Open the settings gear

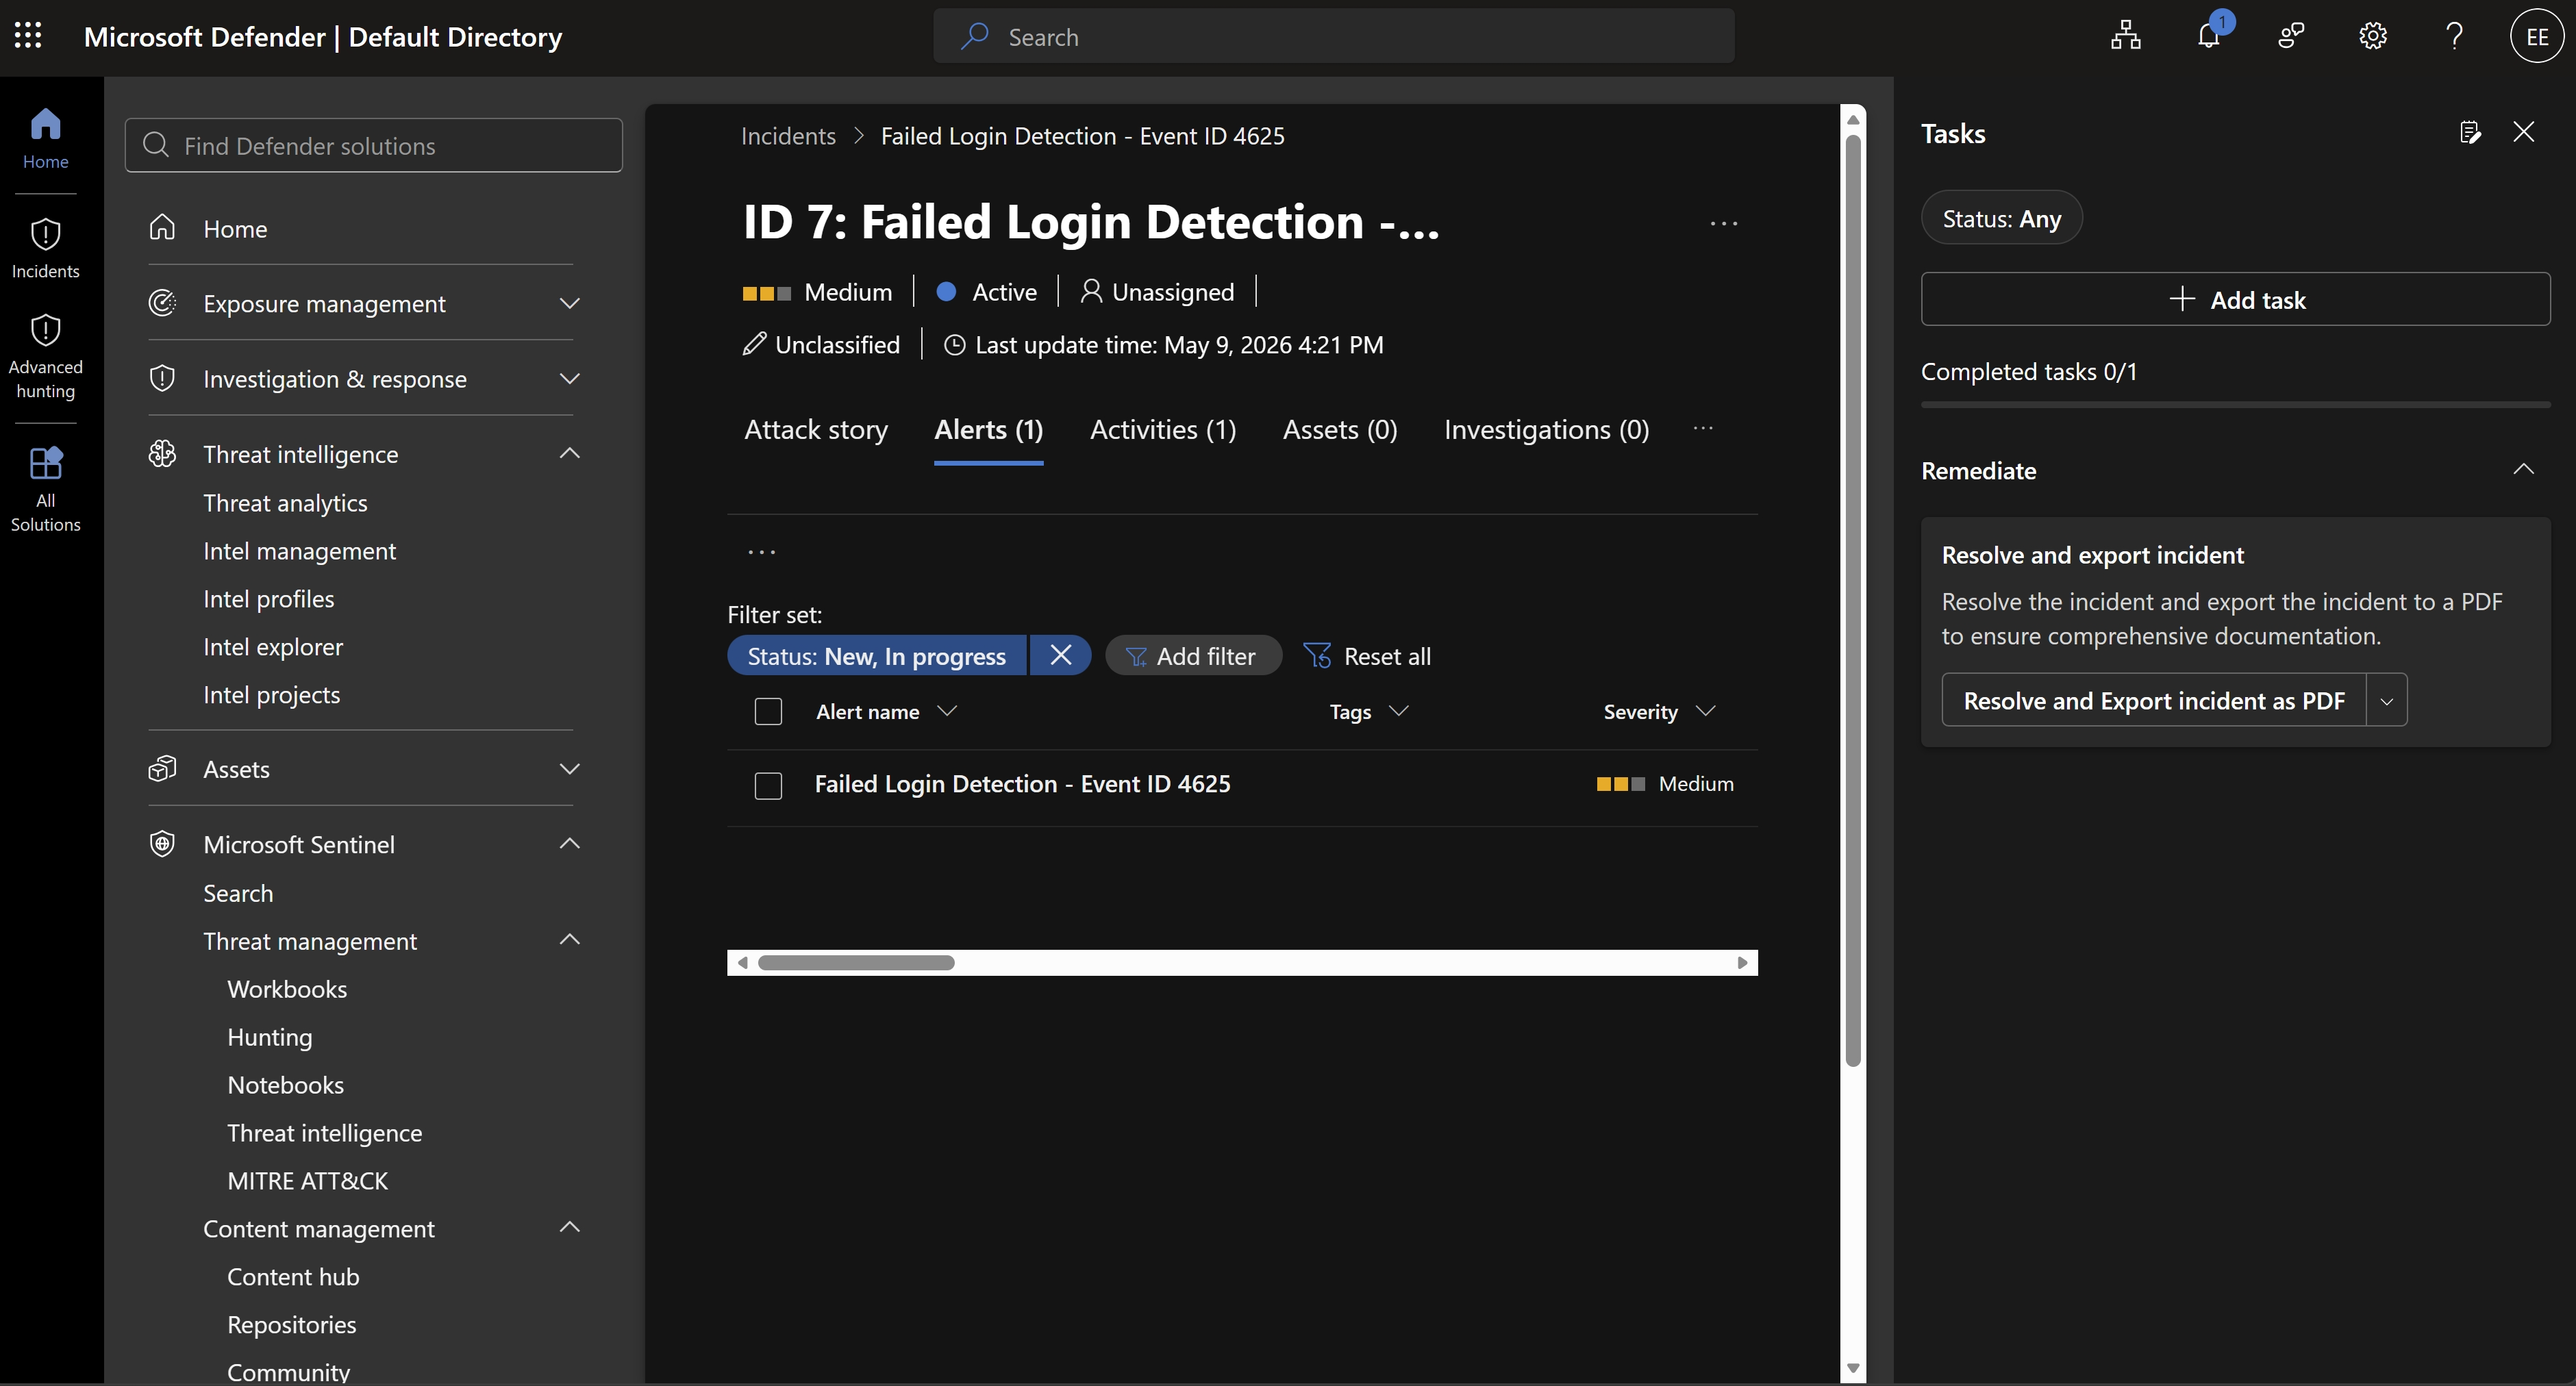2373,36
